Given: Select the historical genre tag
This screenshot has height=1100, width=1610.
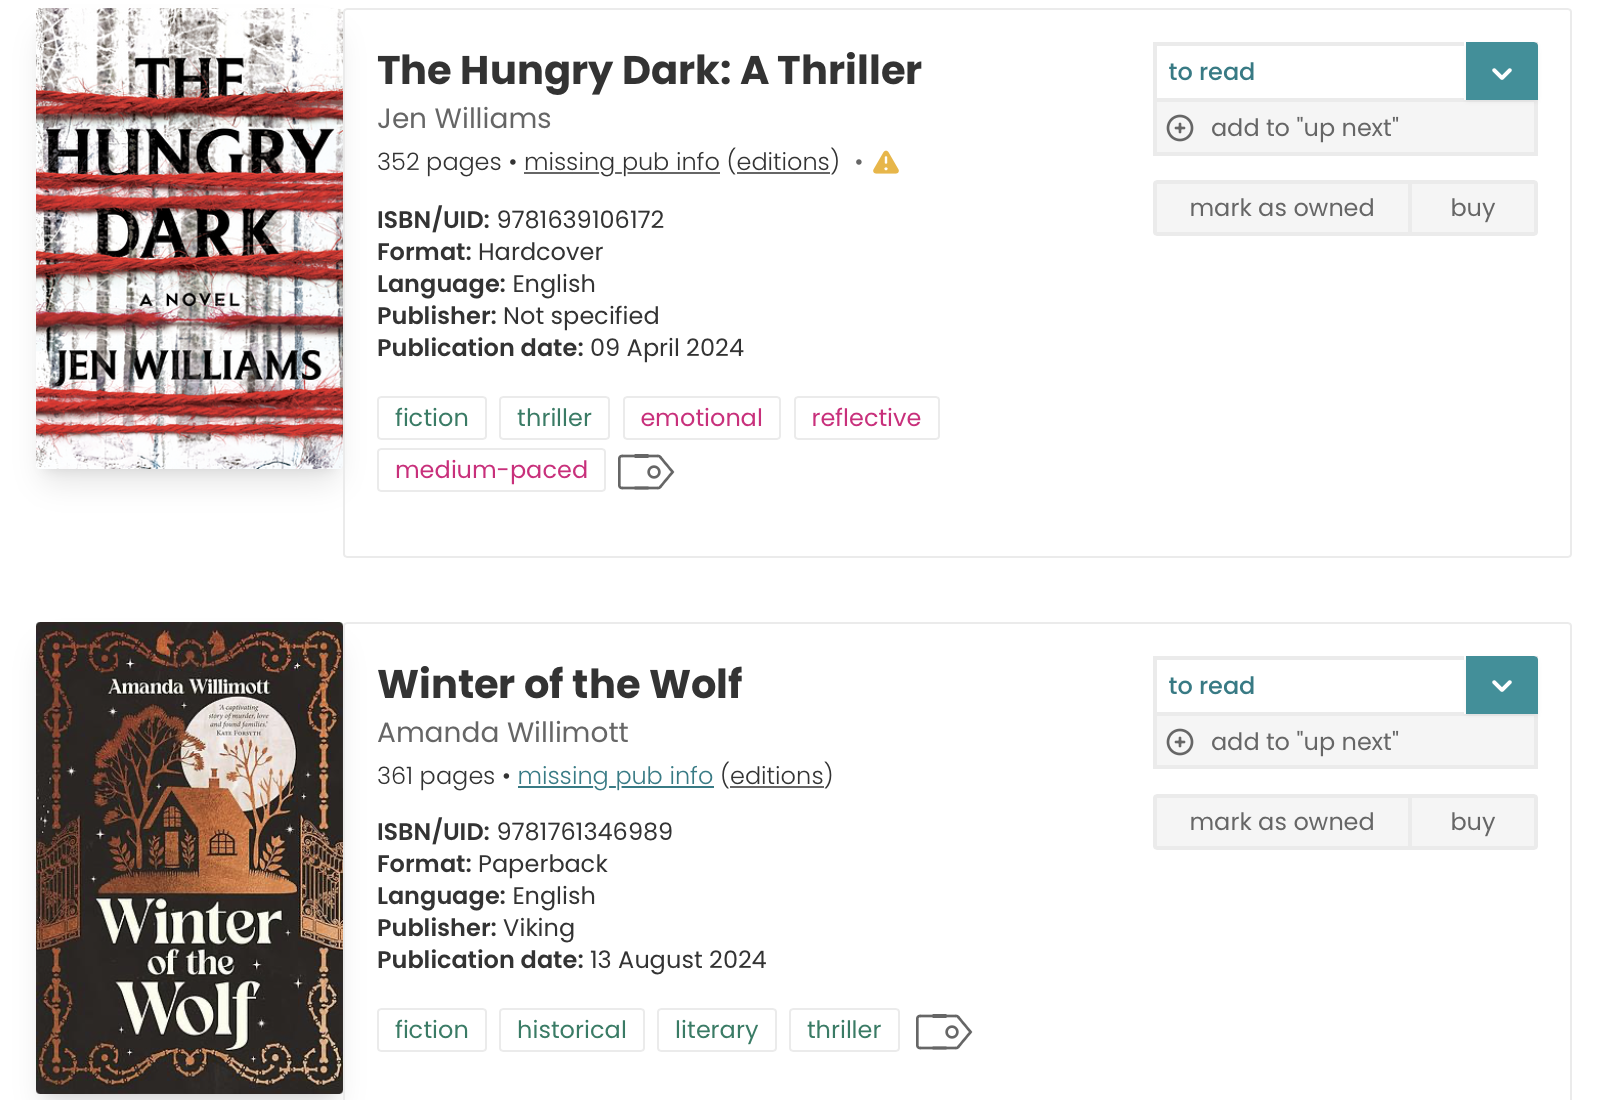Looking at the screenshot, I should [571, 1030].
